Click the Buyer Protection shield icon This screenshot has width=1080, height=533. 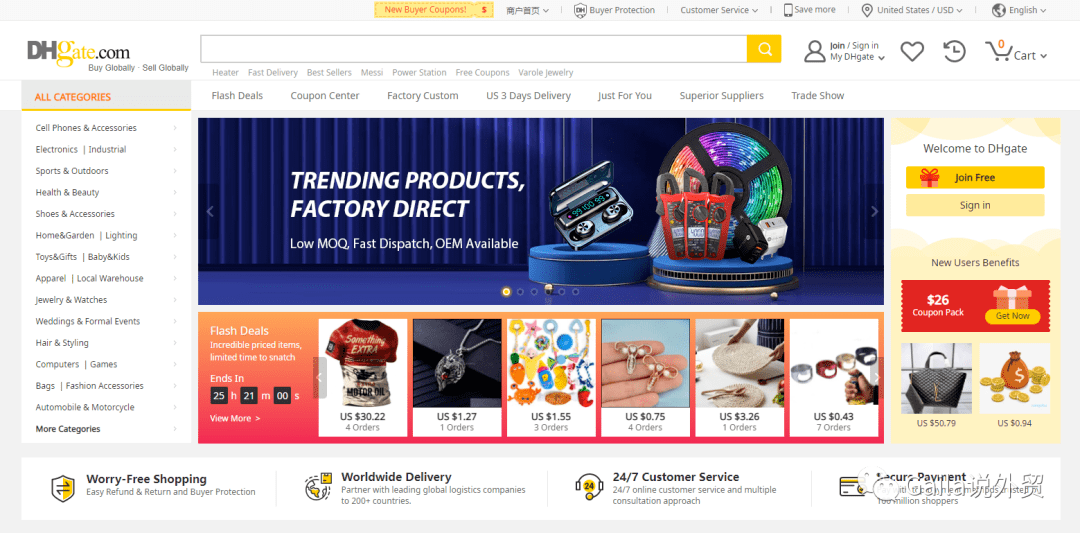point(580,10)
